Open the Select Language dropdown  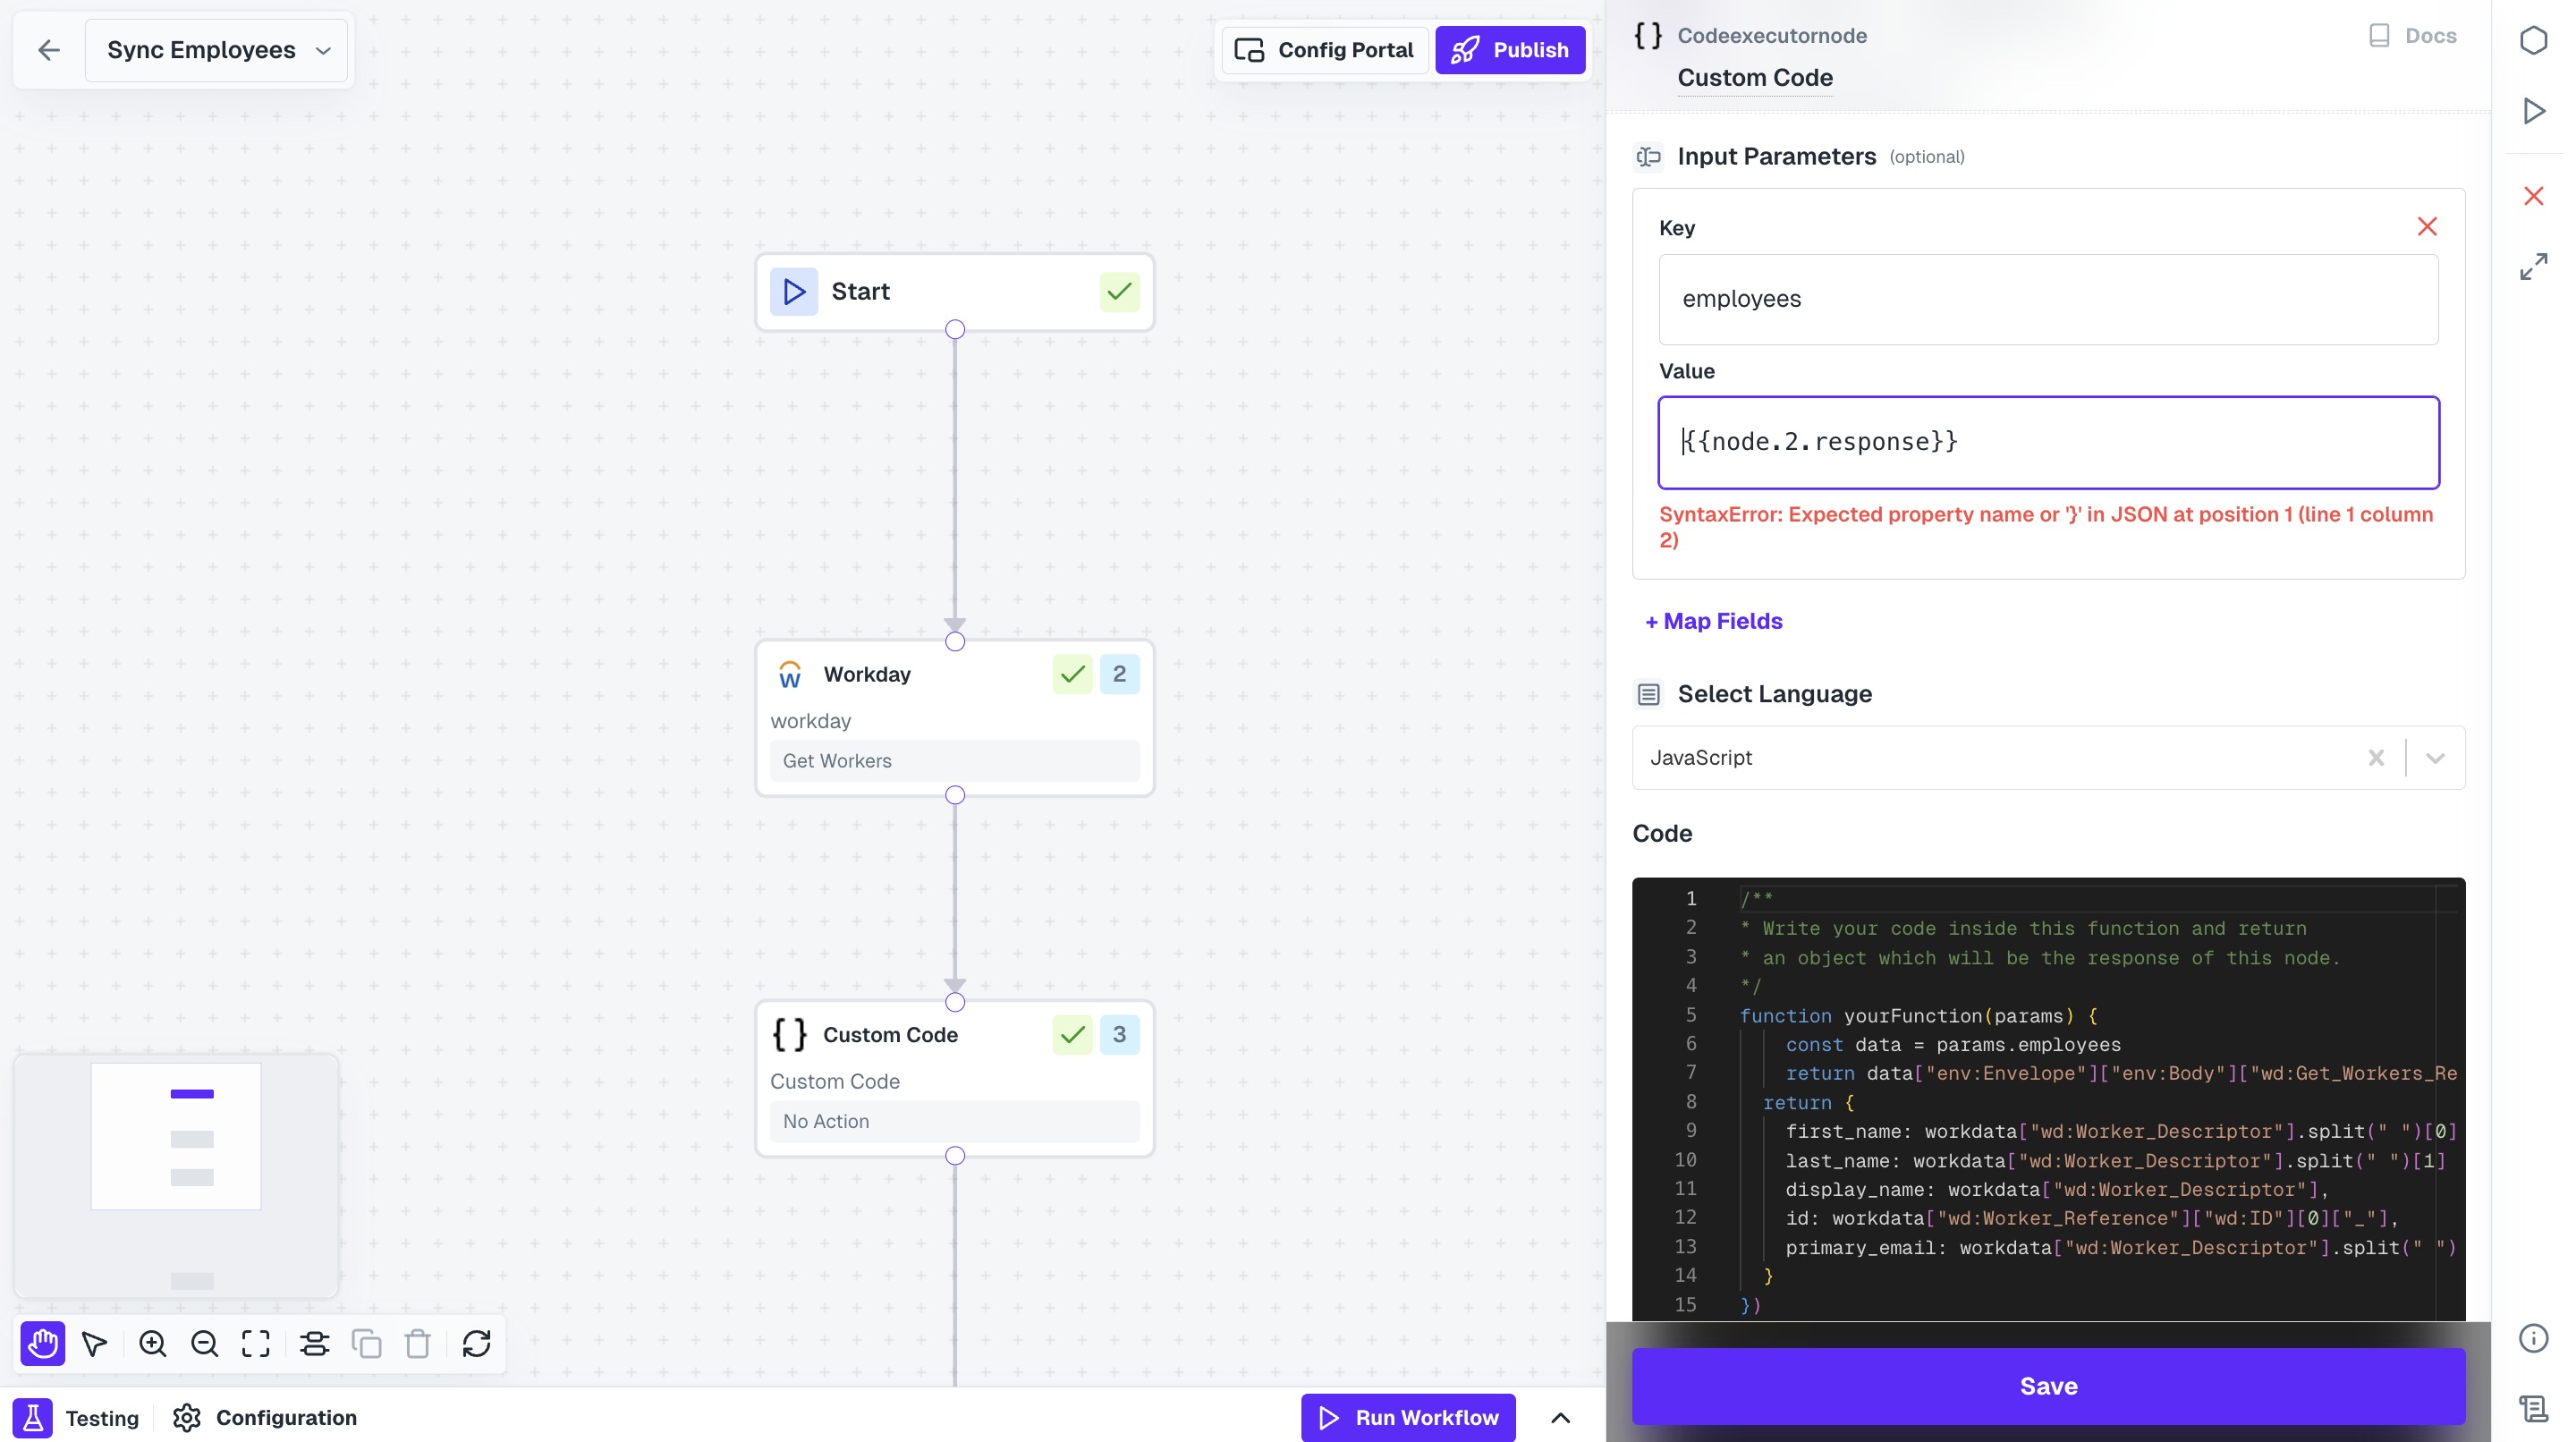2435,757
